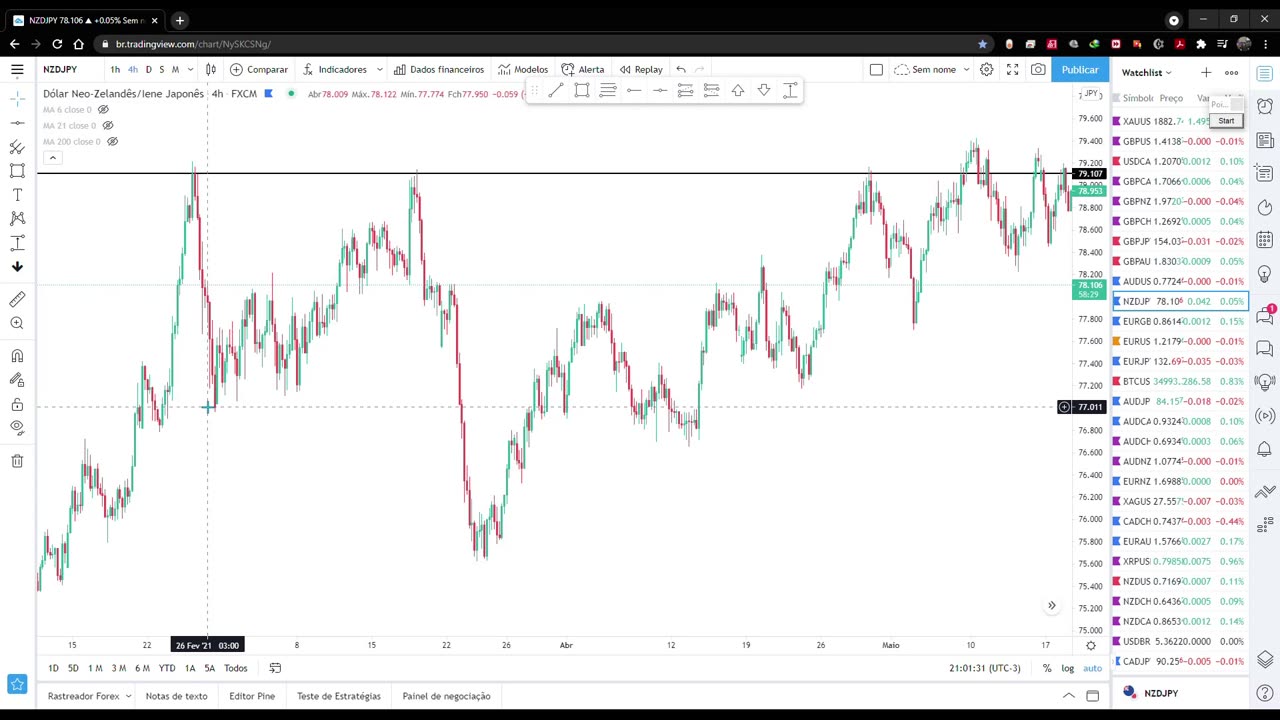Toggle percent scale
This screenshot has width=1280, height=720.
[x=1047, y=668]
